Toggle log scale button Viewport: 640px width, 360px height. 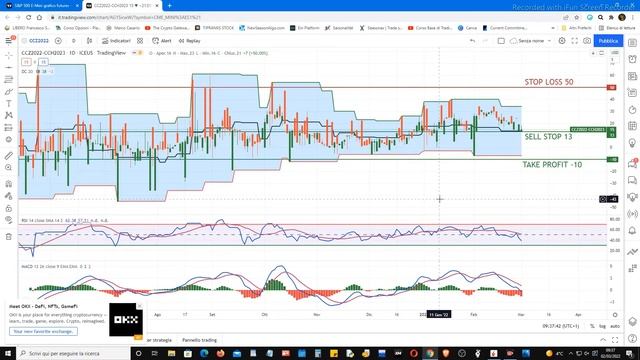click(602, 326)
